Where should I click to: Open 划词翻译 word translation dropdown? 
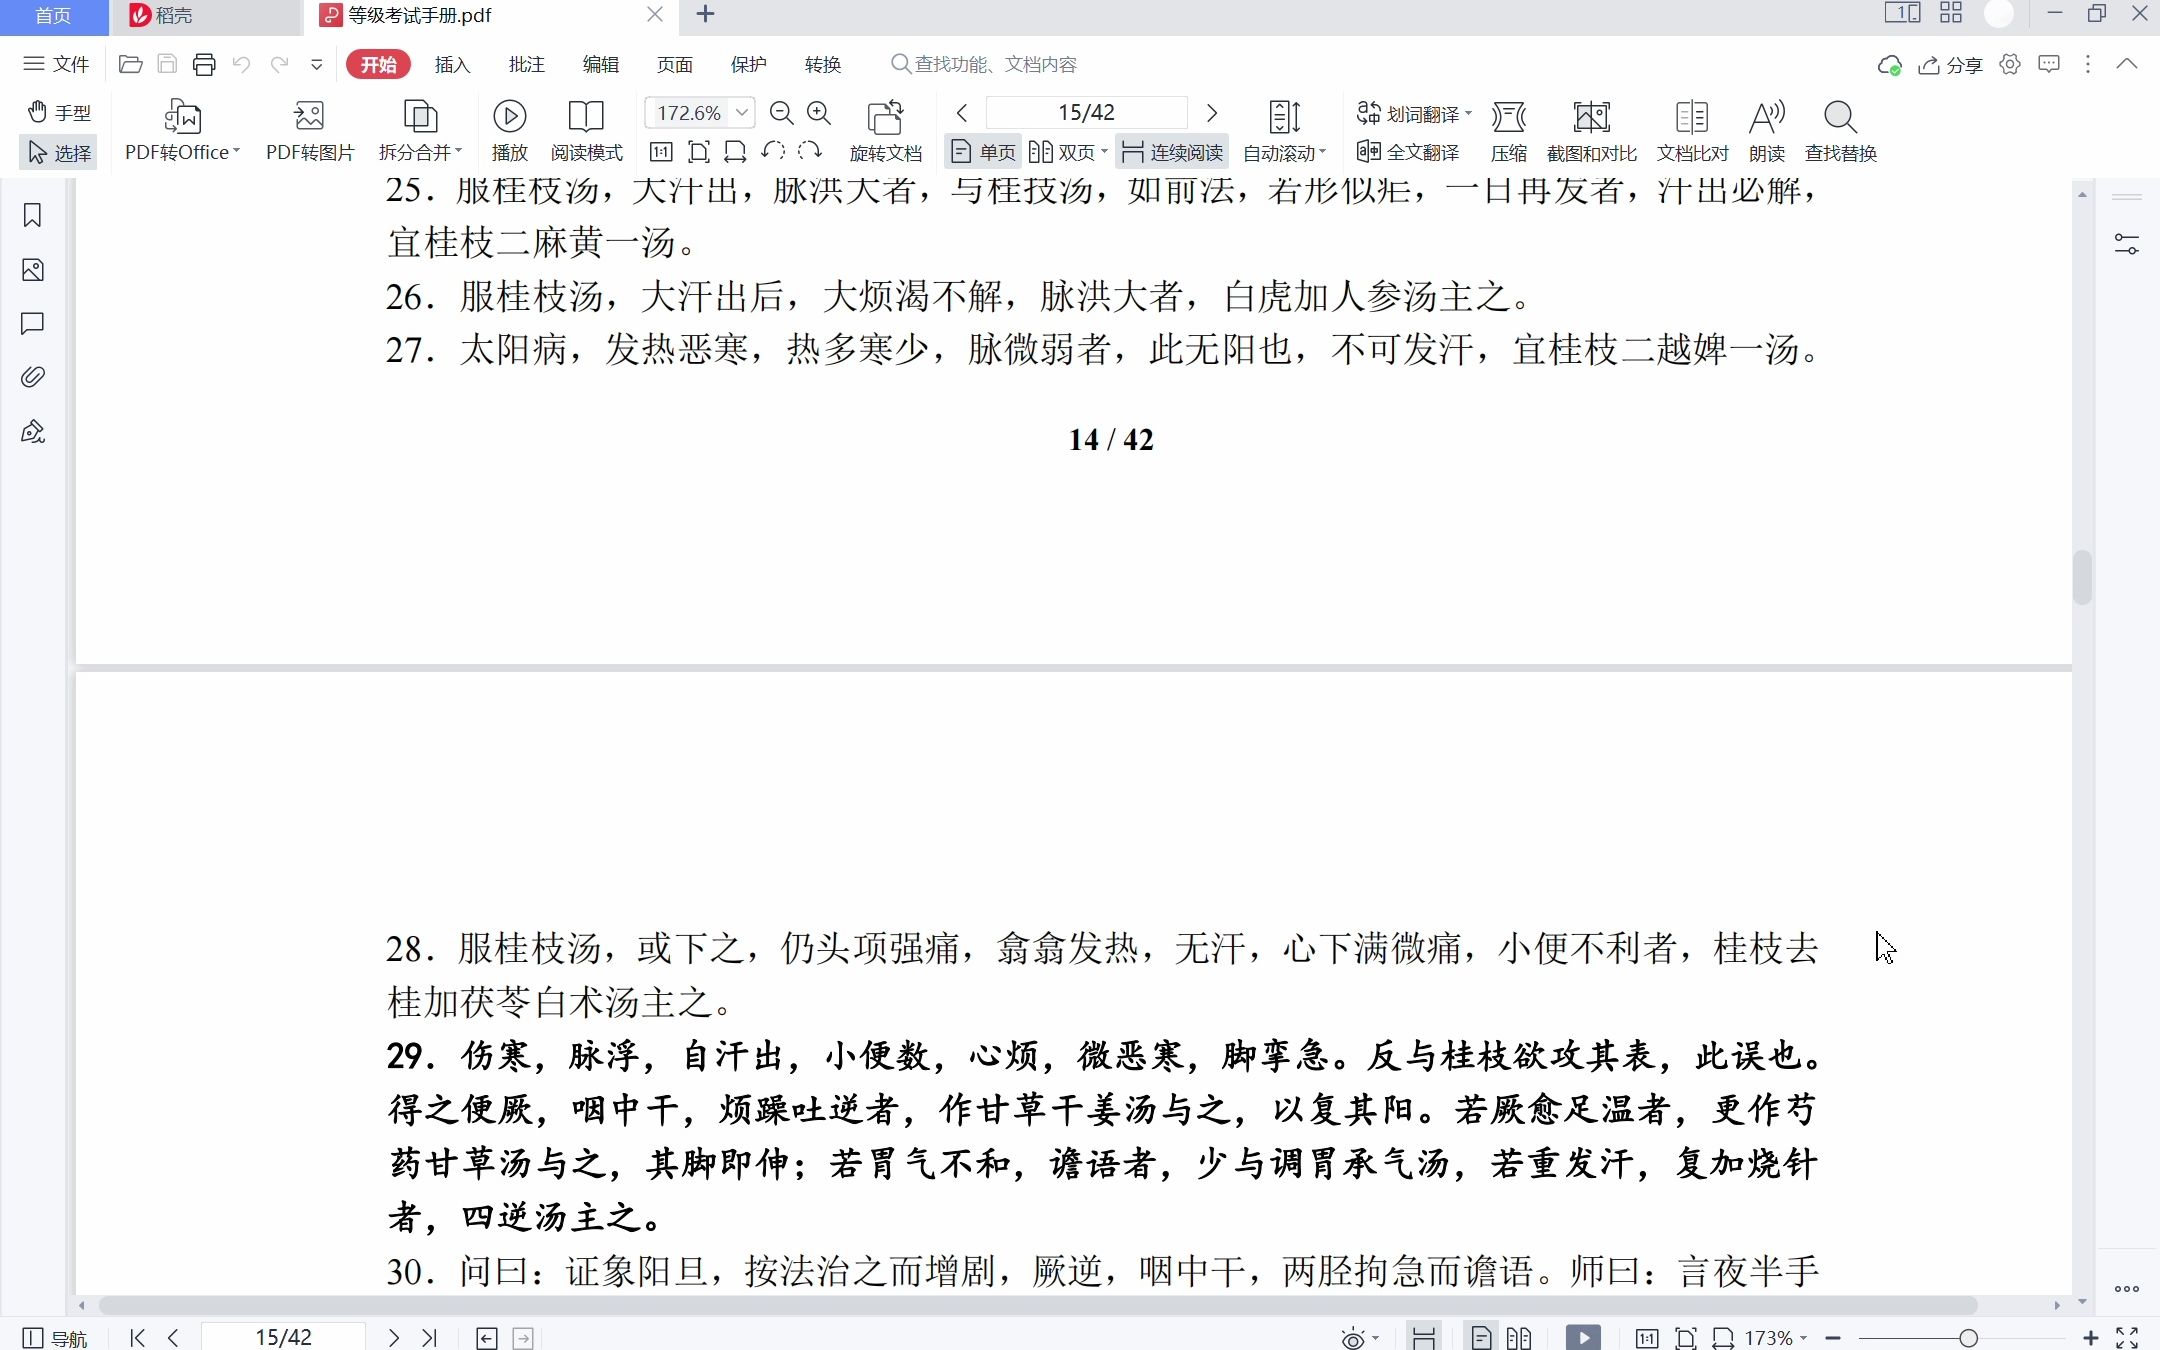point(1414,114)
